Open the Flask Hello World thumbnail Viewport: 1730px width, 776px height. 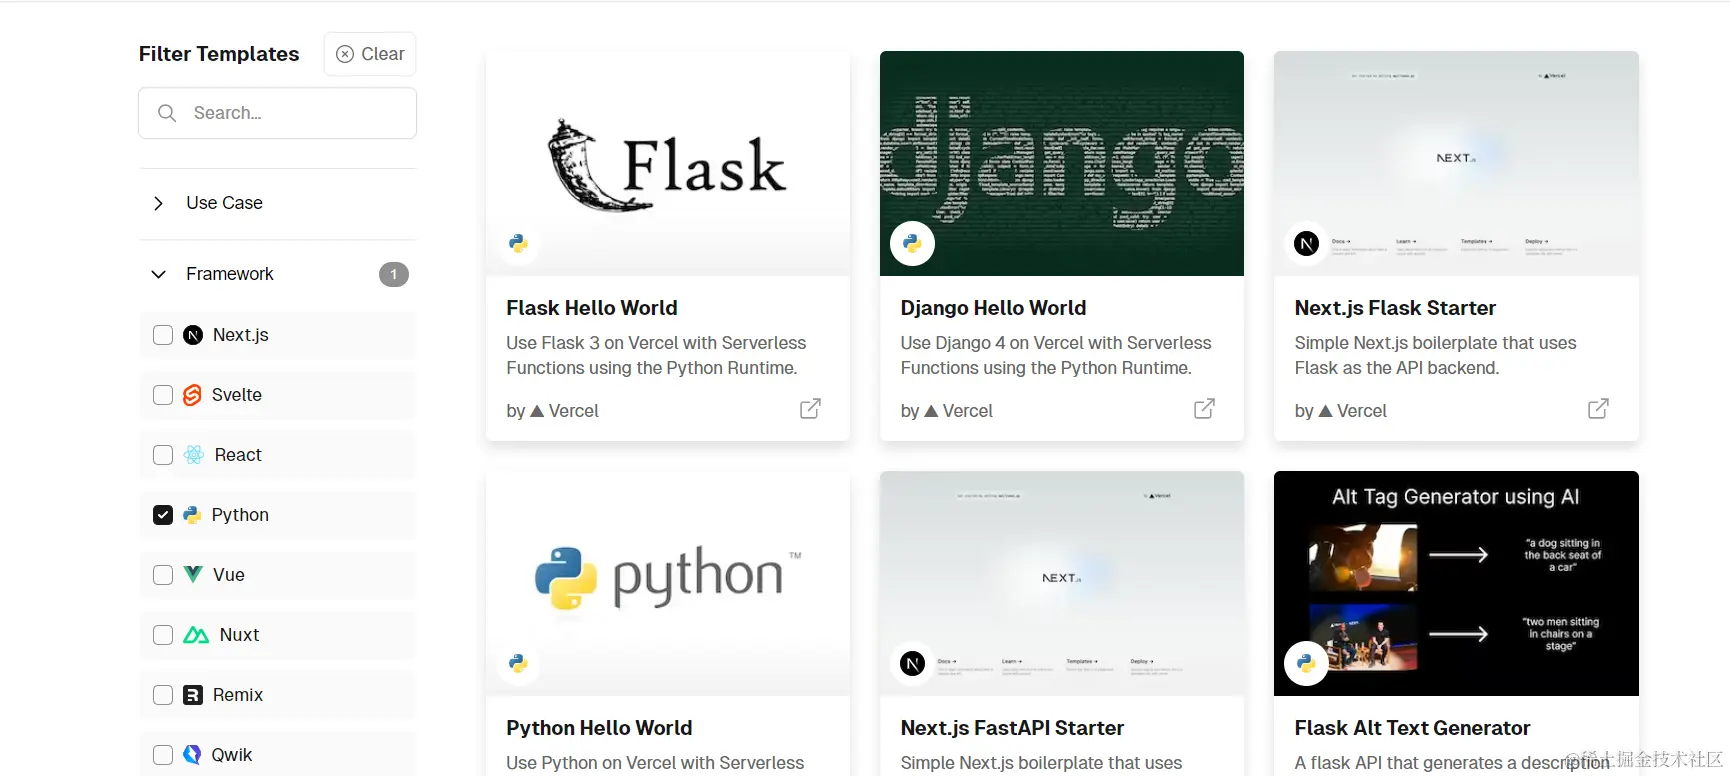pyautogui.click(x=668, y=164)
